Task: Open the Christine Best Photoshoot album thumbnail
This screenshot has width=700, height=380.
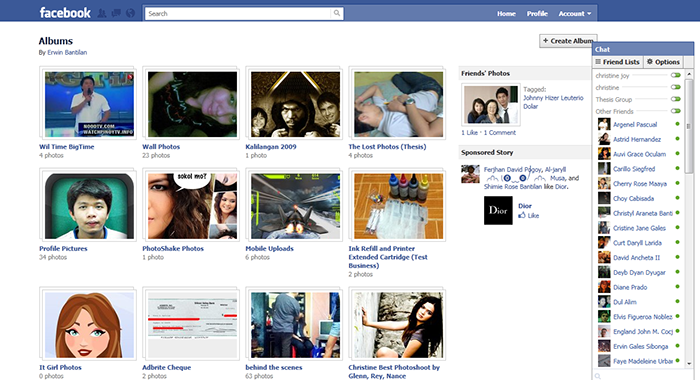Action: click(398, 325)
